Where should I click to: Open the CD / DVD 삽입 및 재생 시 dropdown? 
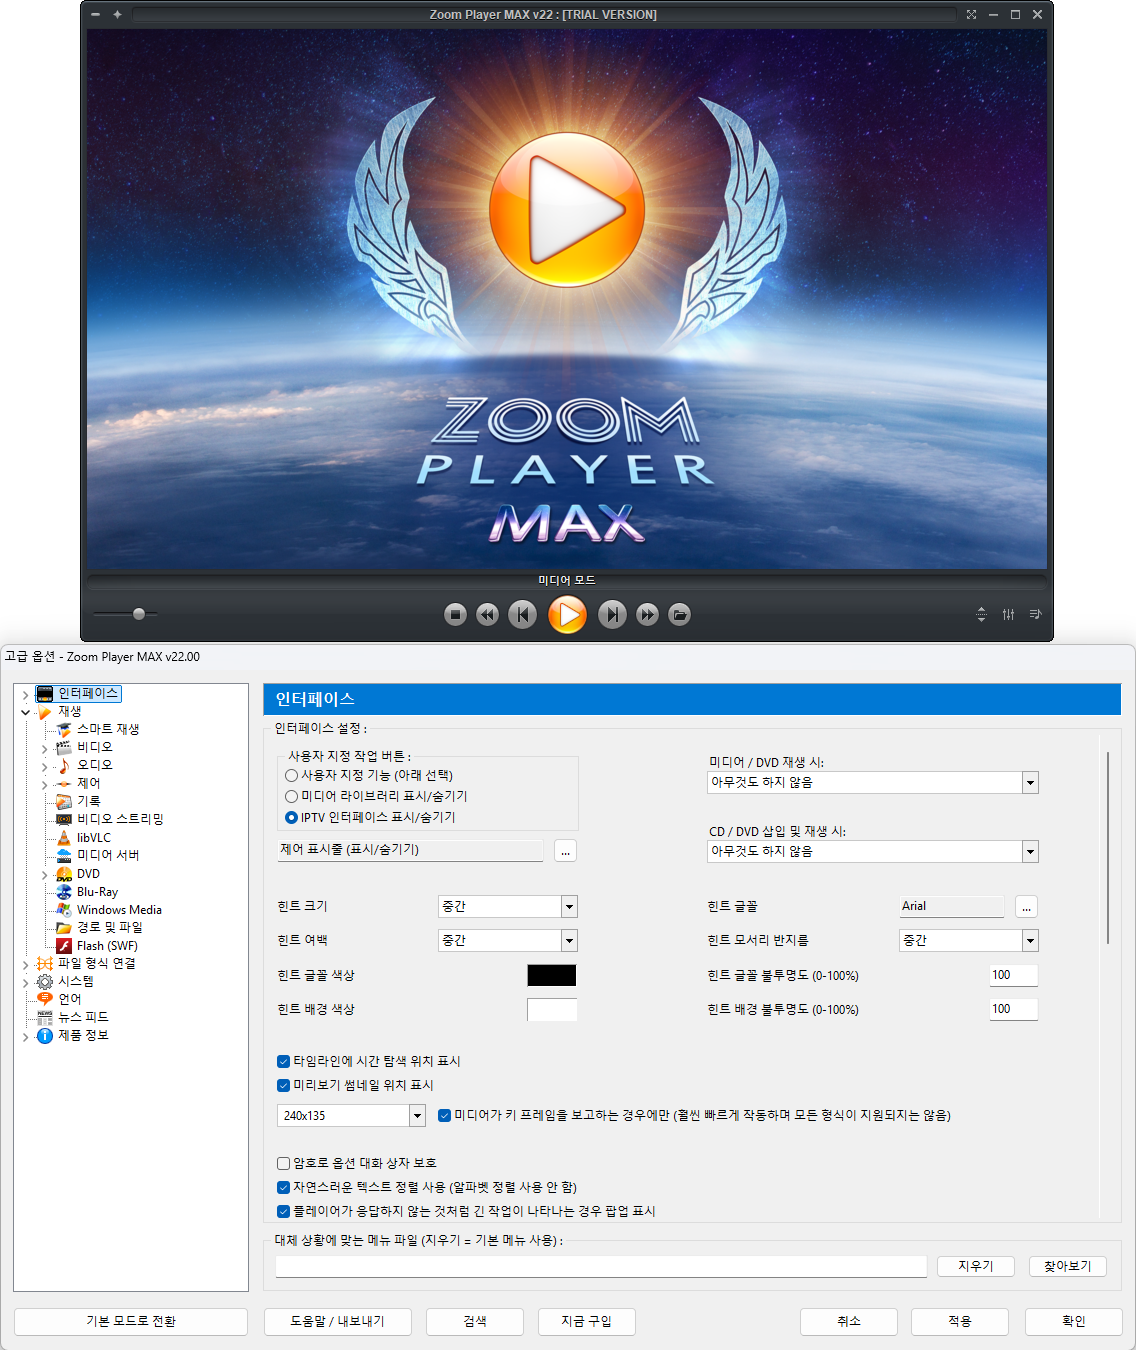1030,852
